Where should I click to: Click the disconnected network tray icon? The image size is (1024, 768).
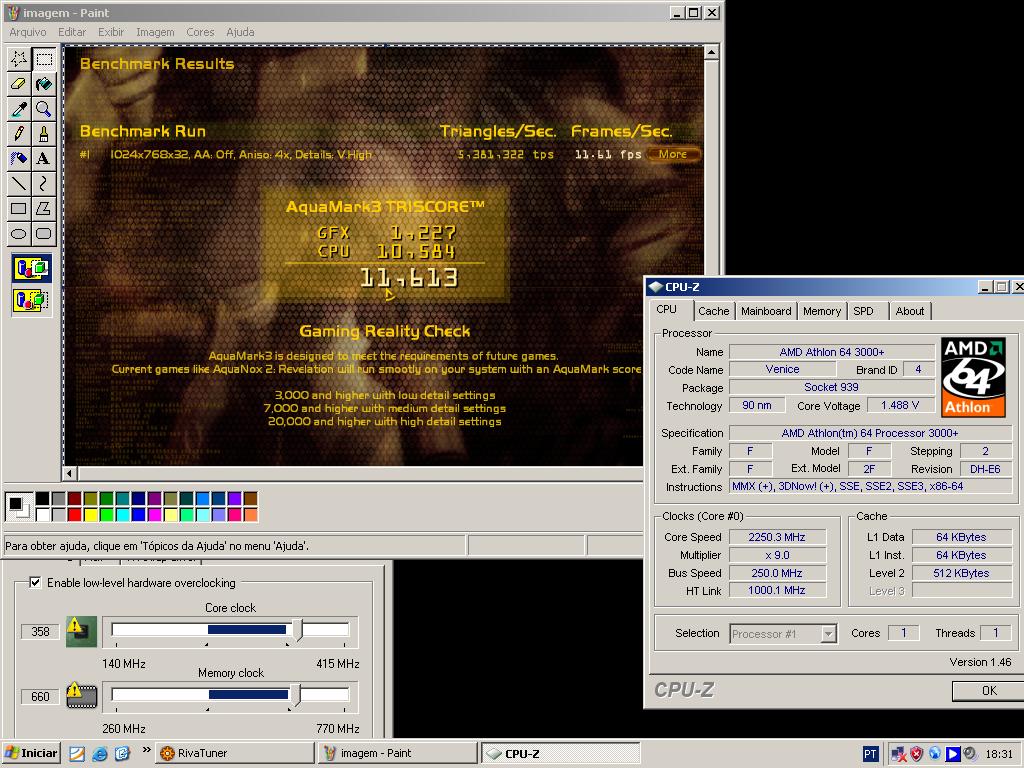(899, 754)
